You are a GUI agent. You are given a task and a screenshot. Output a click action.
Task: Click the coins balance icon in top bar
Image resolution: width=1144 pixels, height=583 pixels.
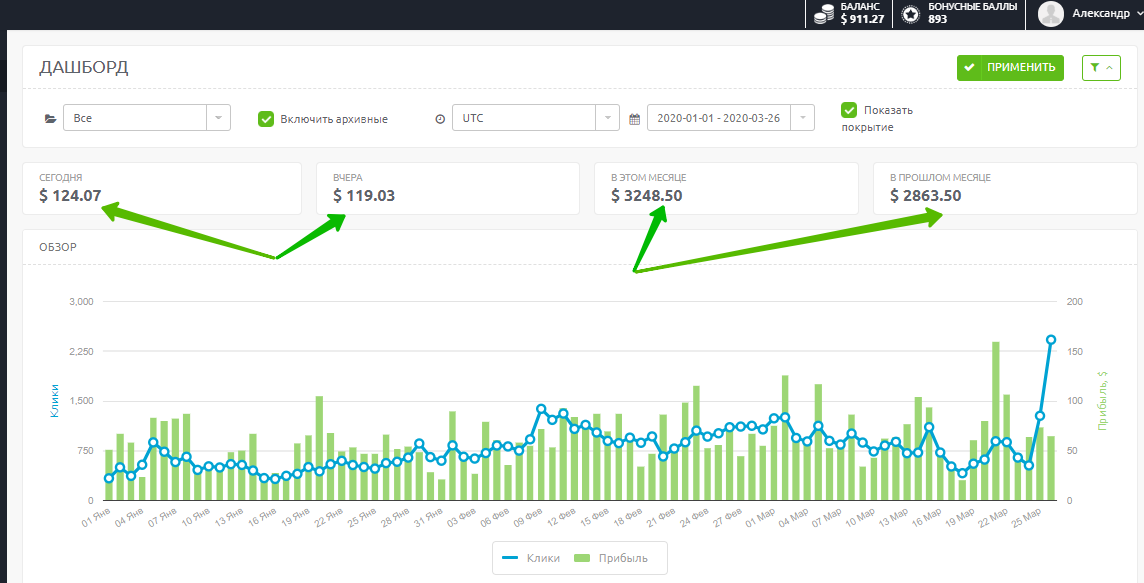(824, 14)
